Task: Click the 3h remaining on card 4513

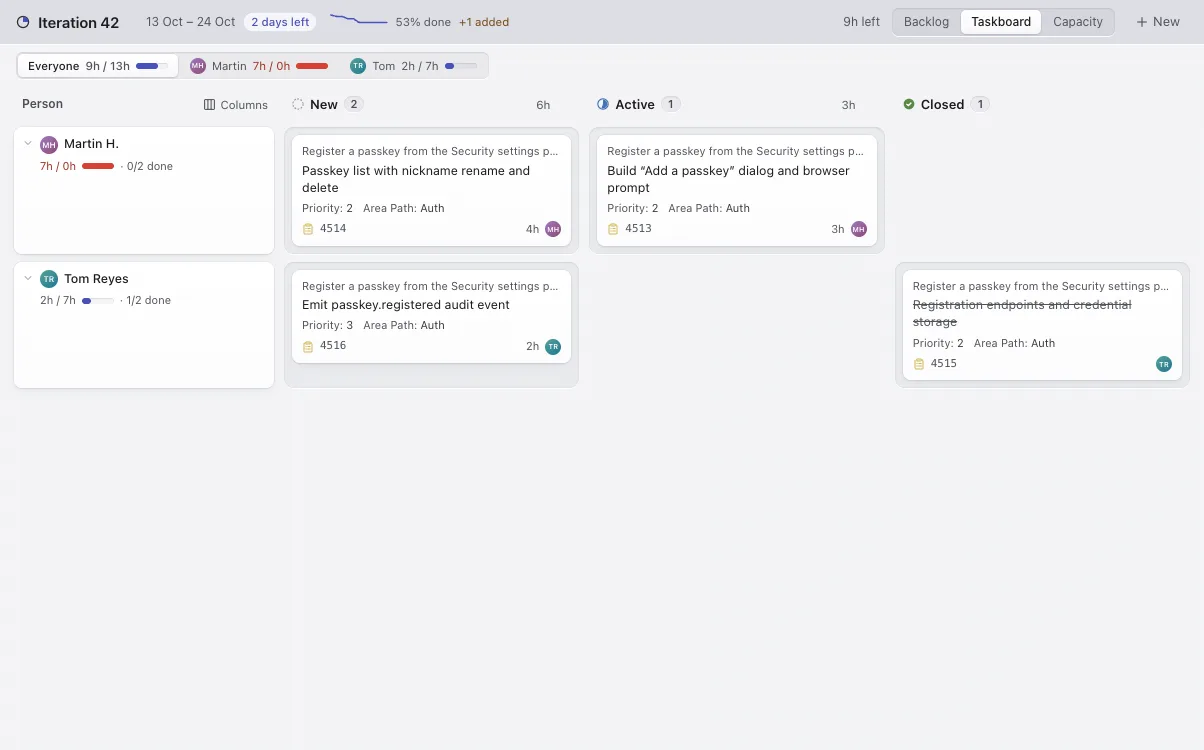Action: pyautogui.click(x=838, y=229)
